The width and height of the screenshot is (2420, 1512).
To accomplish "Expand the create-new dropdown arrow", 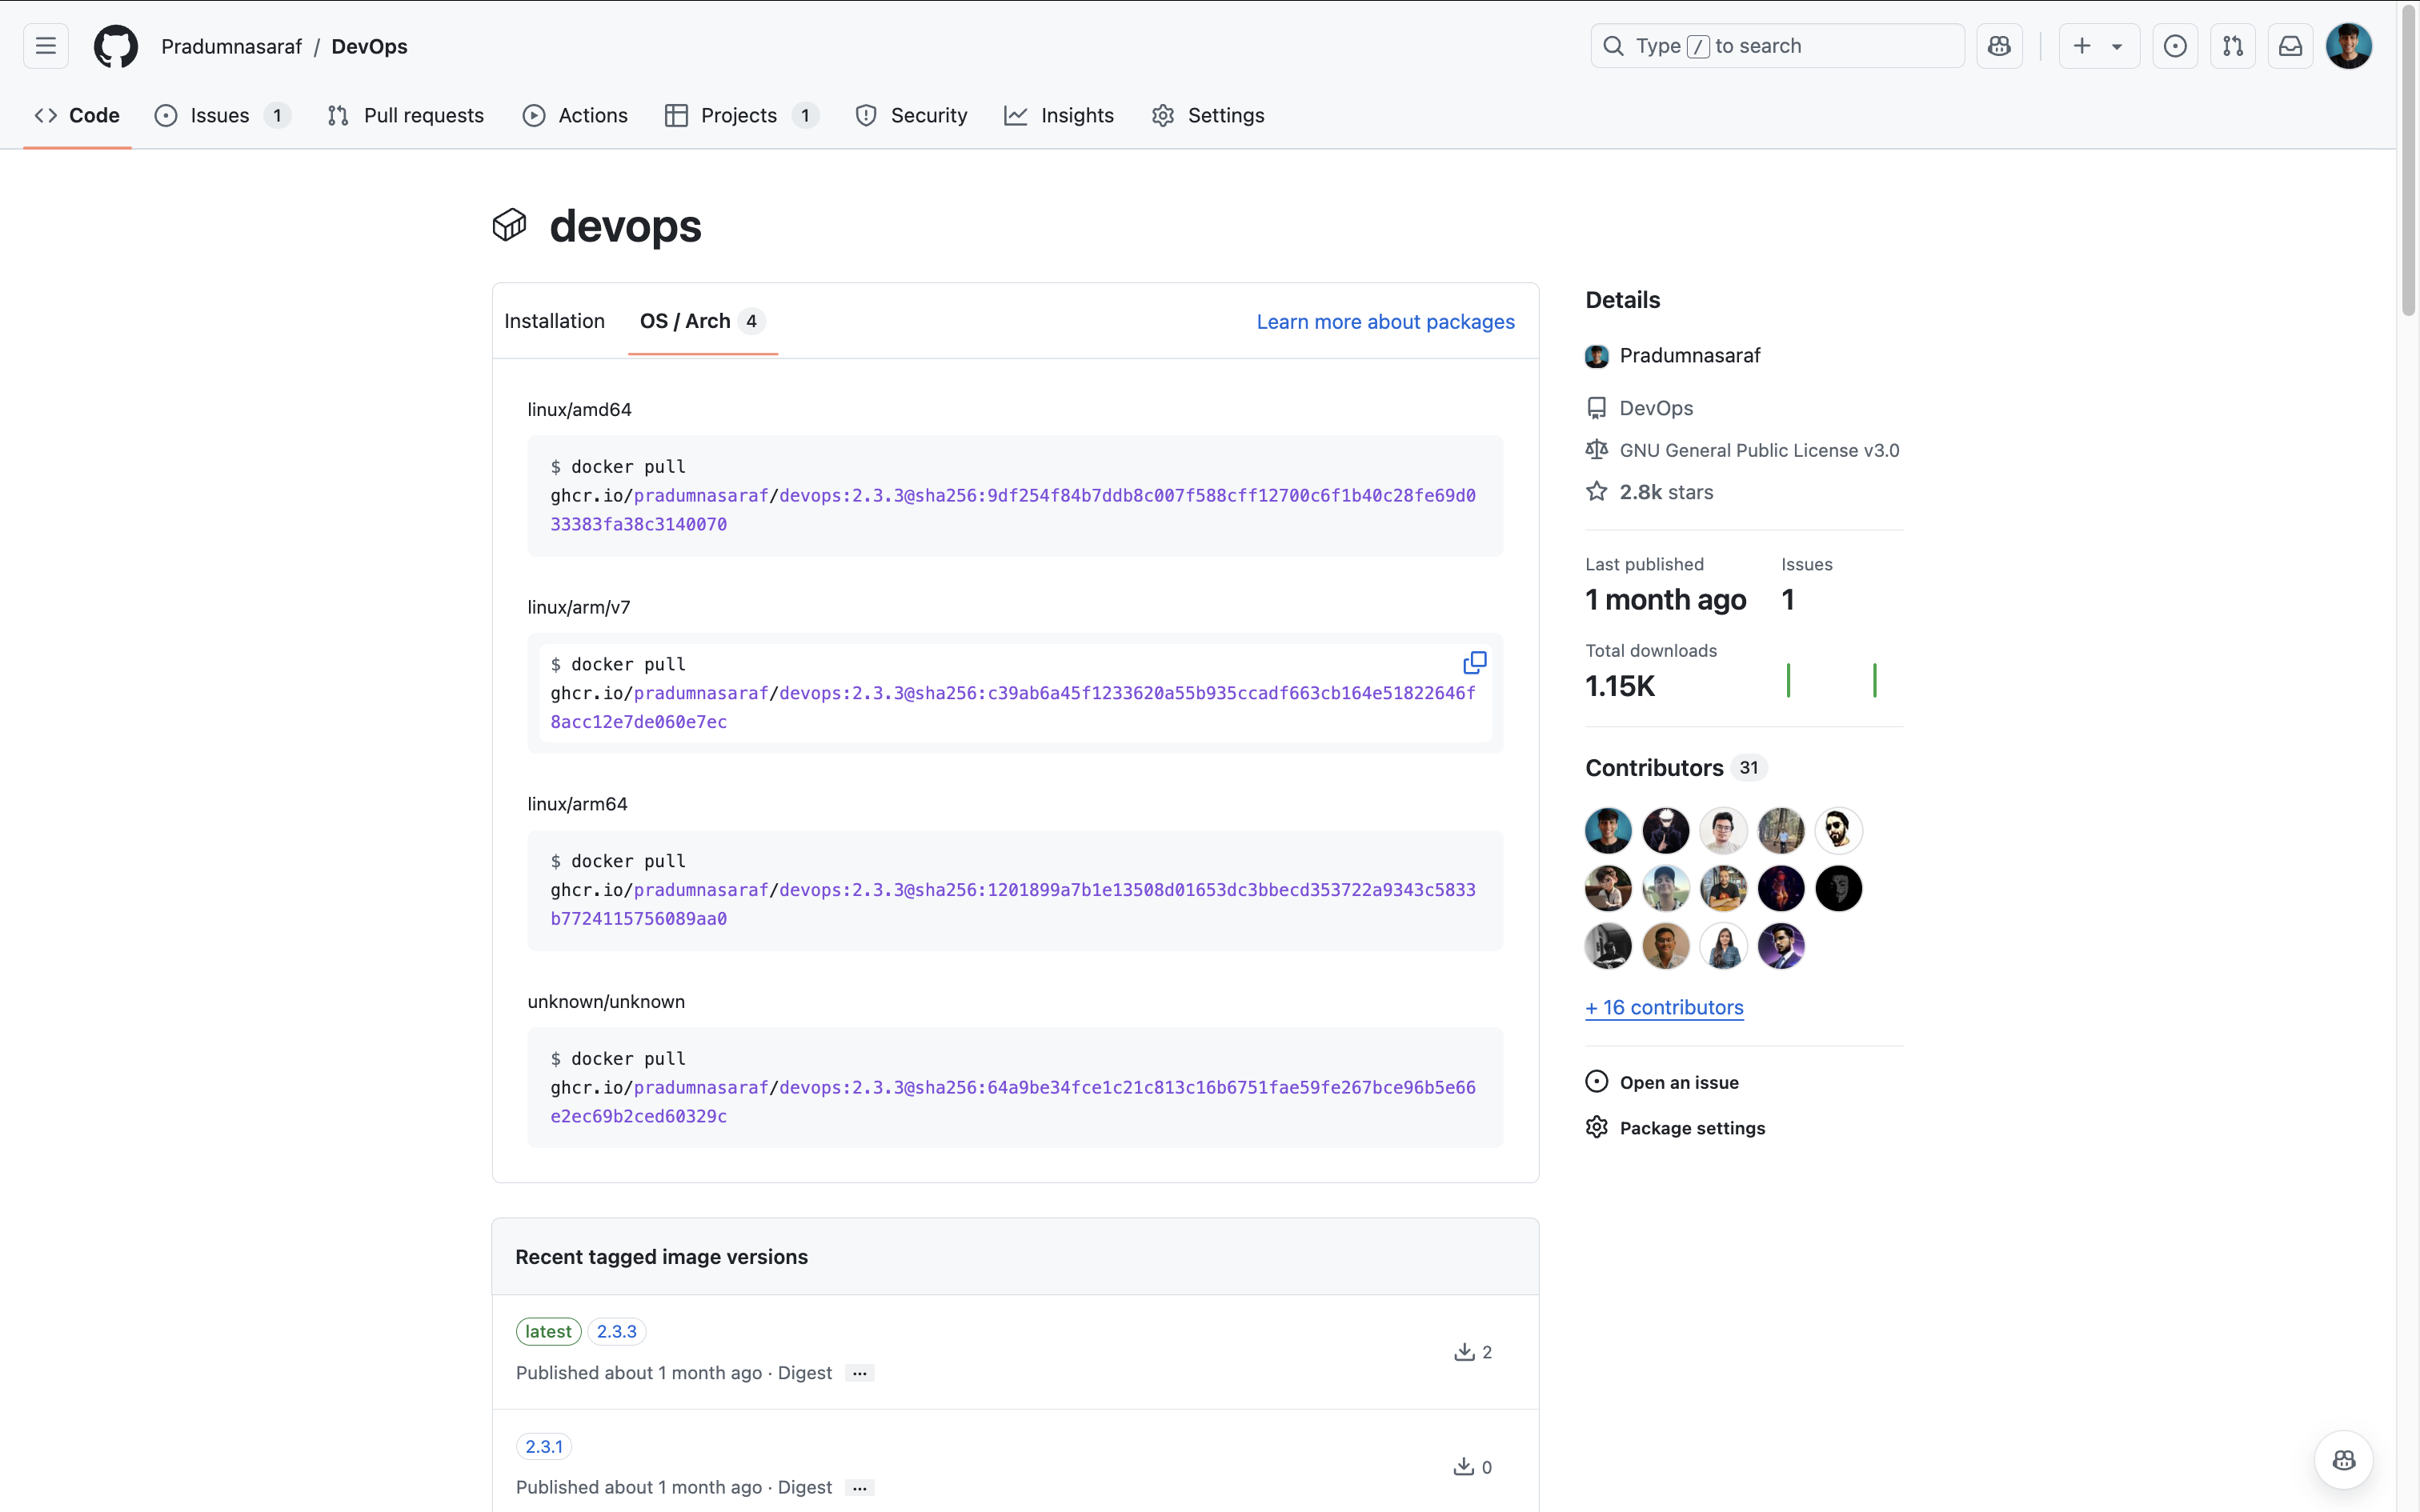I will (2118, 45).
